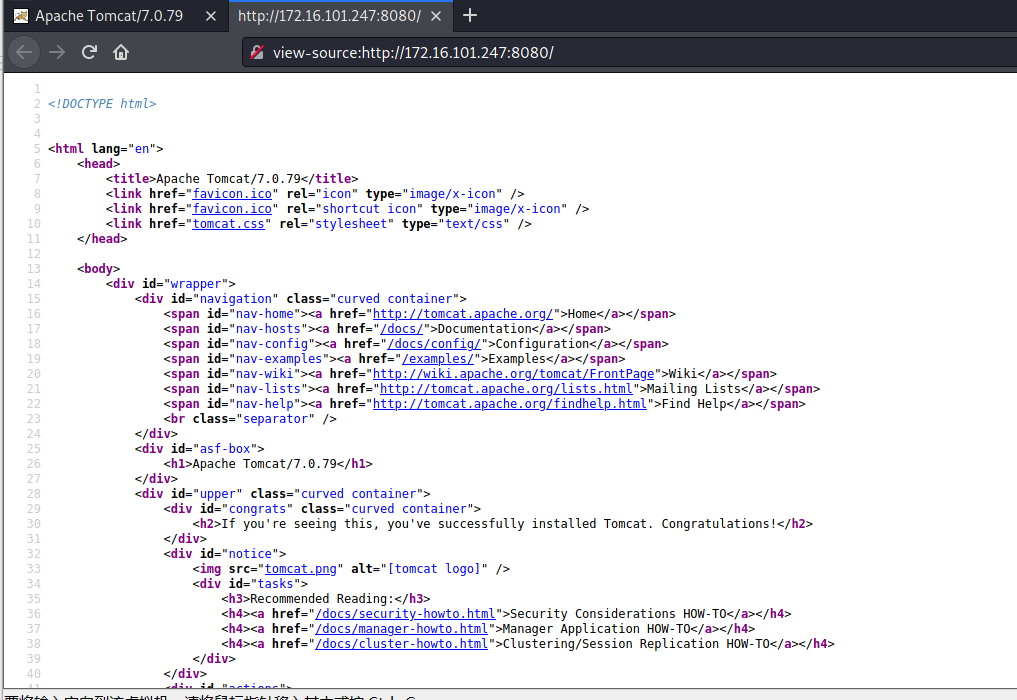Click the opening <body> tag line
Viewport: 1017px width, 700px height.
click(x=99, y=269)
